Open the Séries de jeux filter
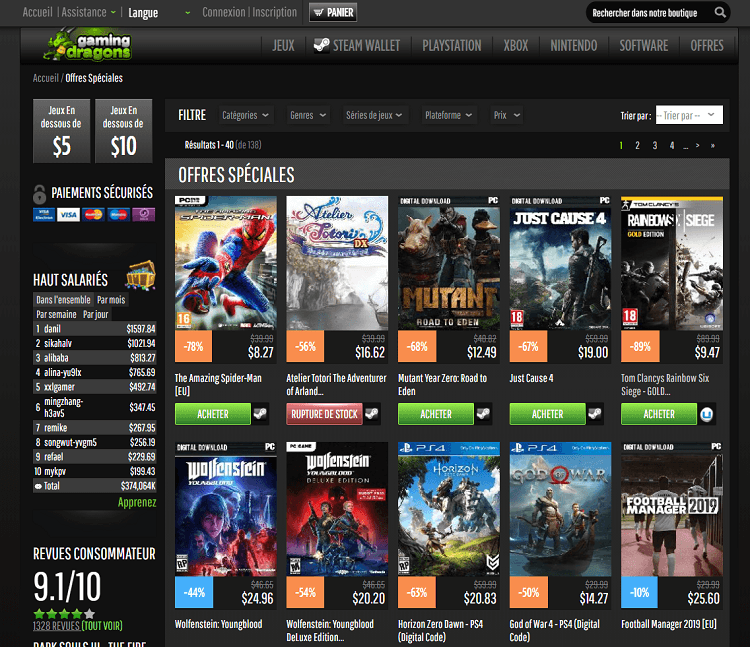Viewport: 750px width, 647px height. point(374,115)
